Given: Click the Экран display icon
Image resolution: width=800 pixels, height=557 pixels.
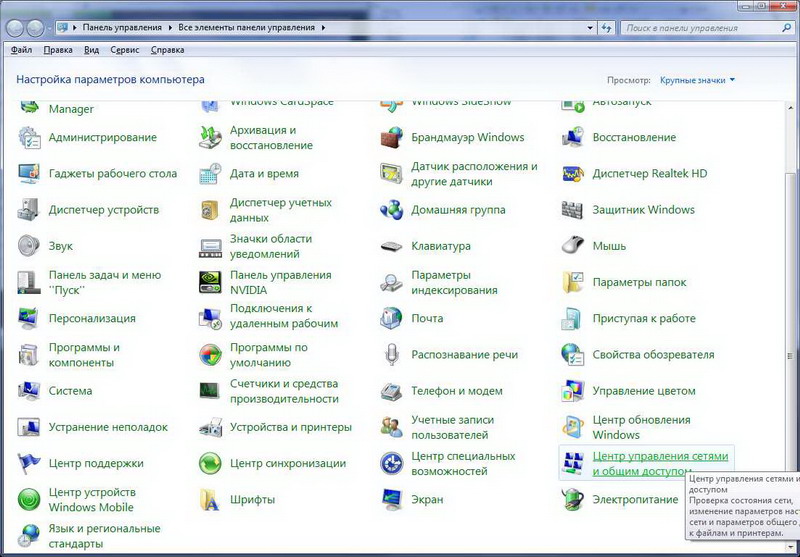Looking at the screenshot, I should pyautogui.click(x=392, y=500).
